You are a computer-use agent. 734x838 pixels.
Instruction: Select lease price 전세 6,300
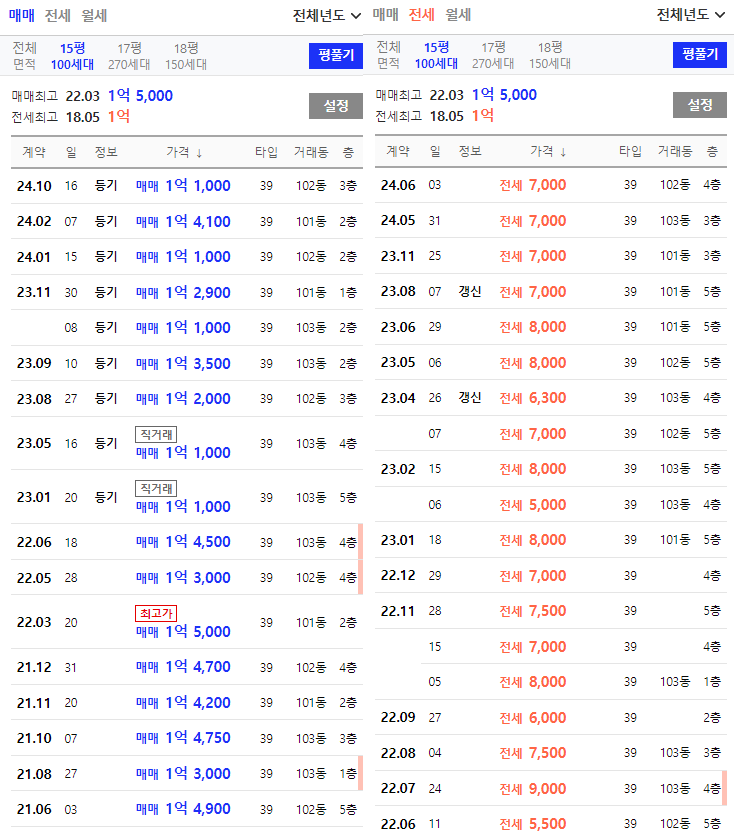pyautogui.click(x=532, y=398)
